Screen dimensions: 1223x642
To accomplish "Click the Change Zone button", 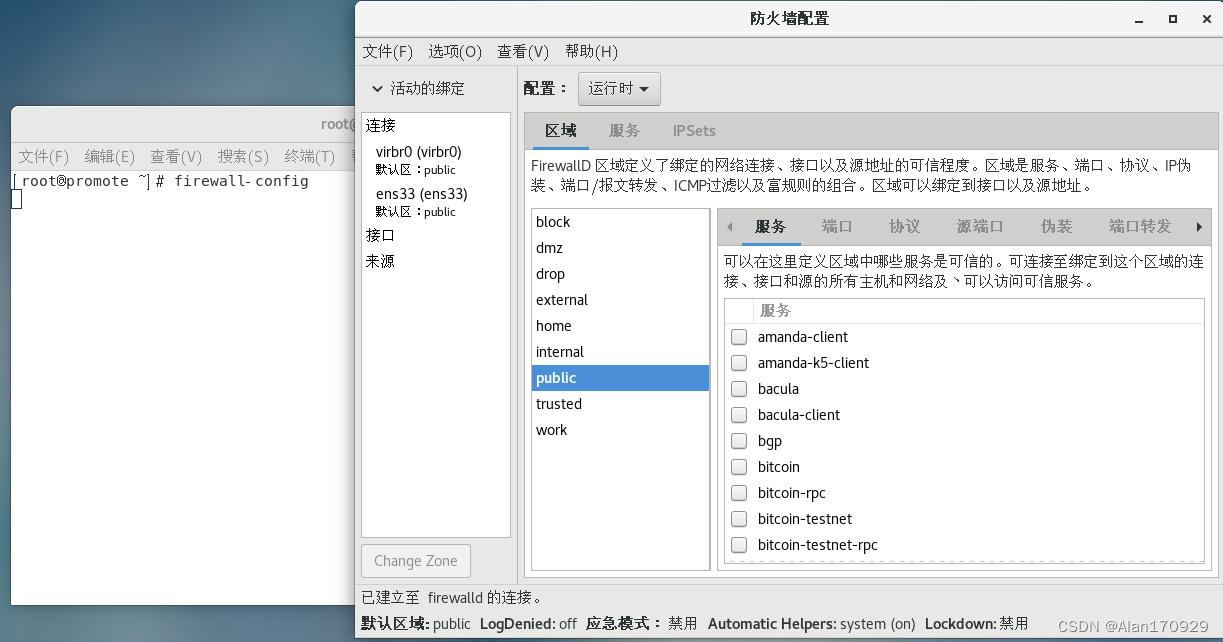I will (415, 561).
